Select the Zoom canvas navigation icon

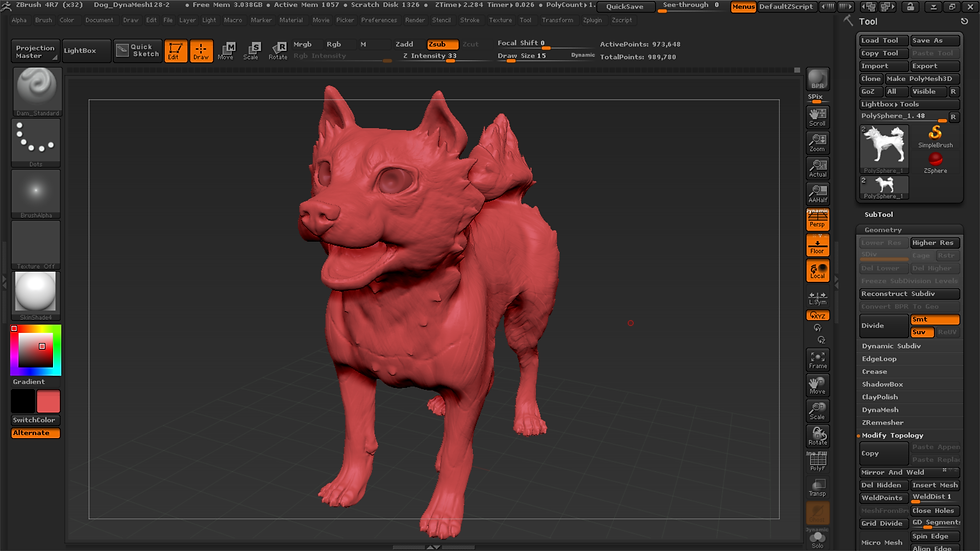[x=818, y=142]
